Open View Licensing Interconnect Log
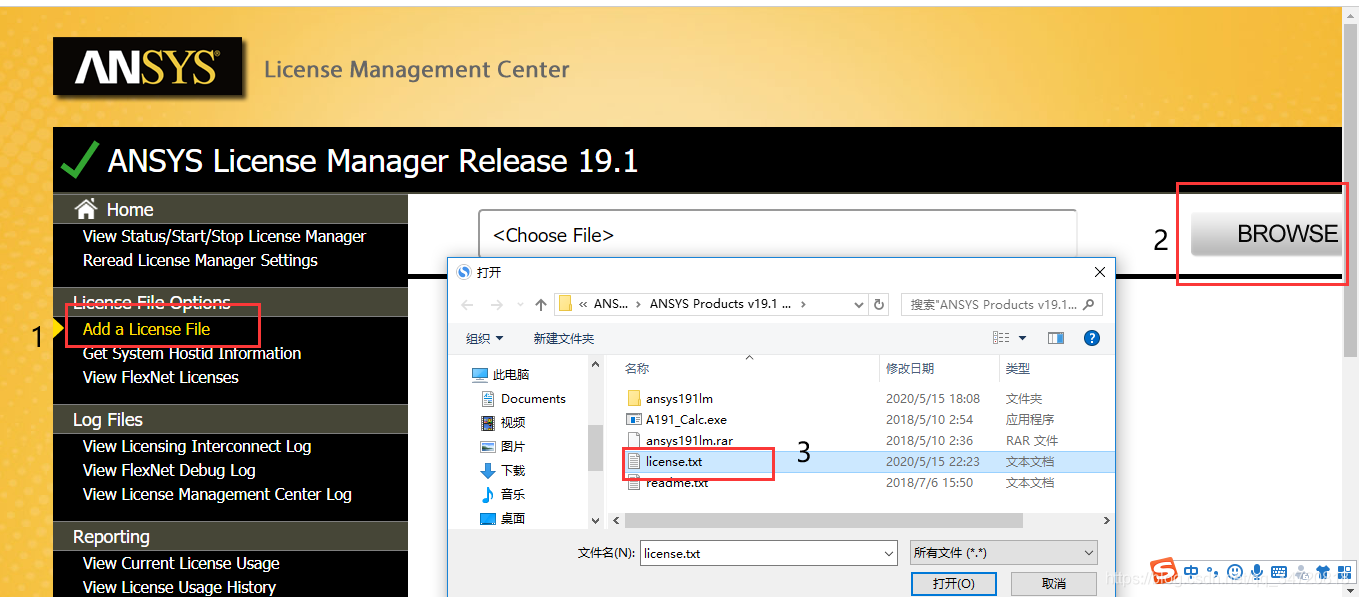1359x597 pixels. (x=197, y=447)
